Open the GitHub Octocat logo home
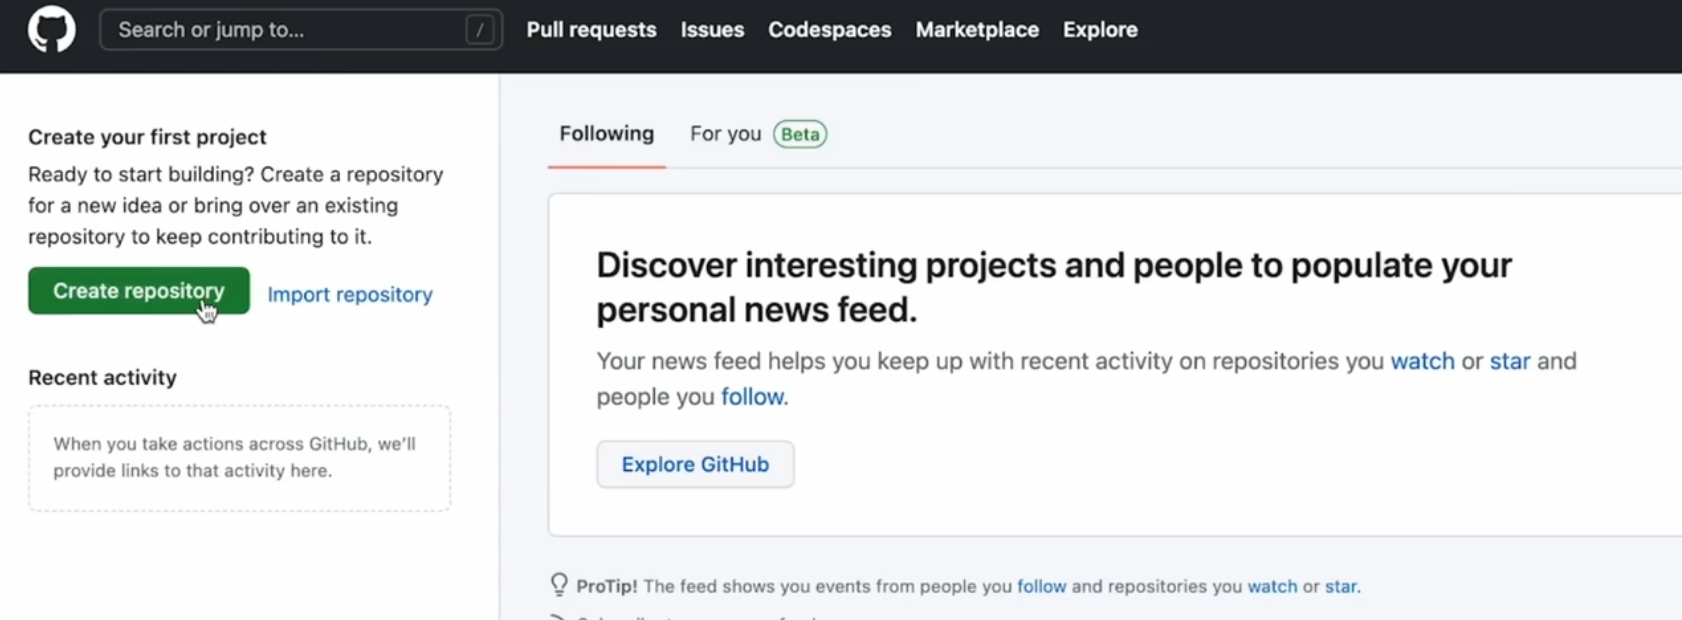1682x620 pixels. coord(51,29)
